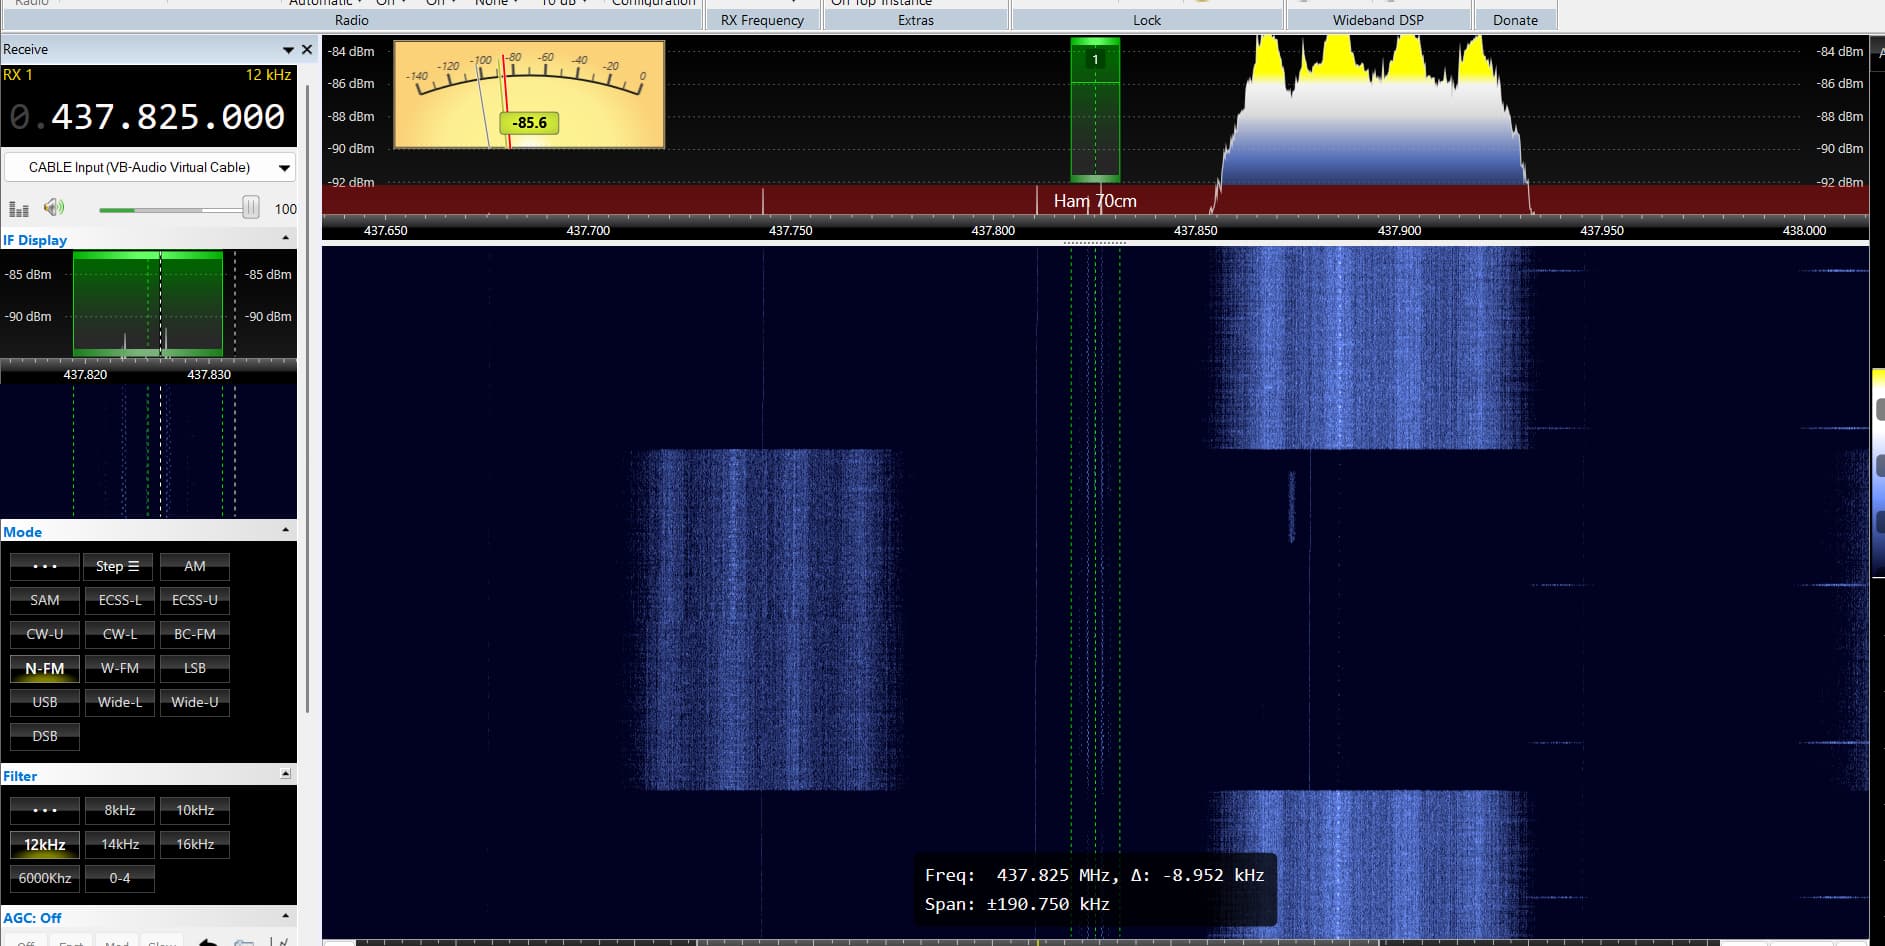Adjust the volume slider handle

point(251,208)
